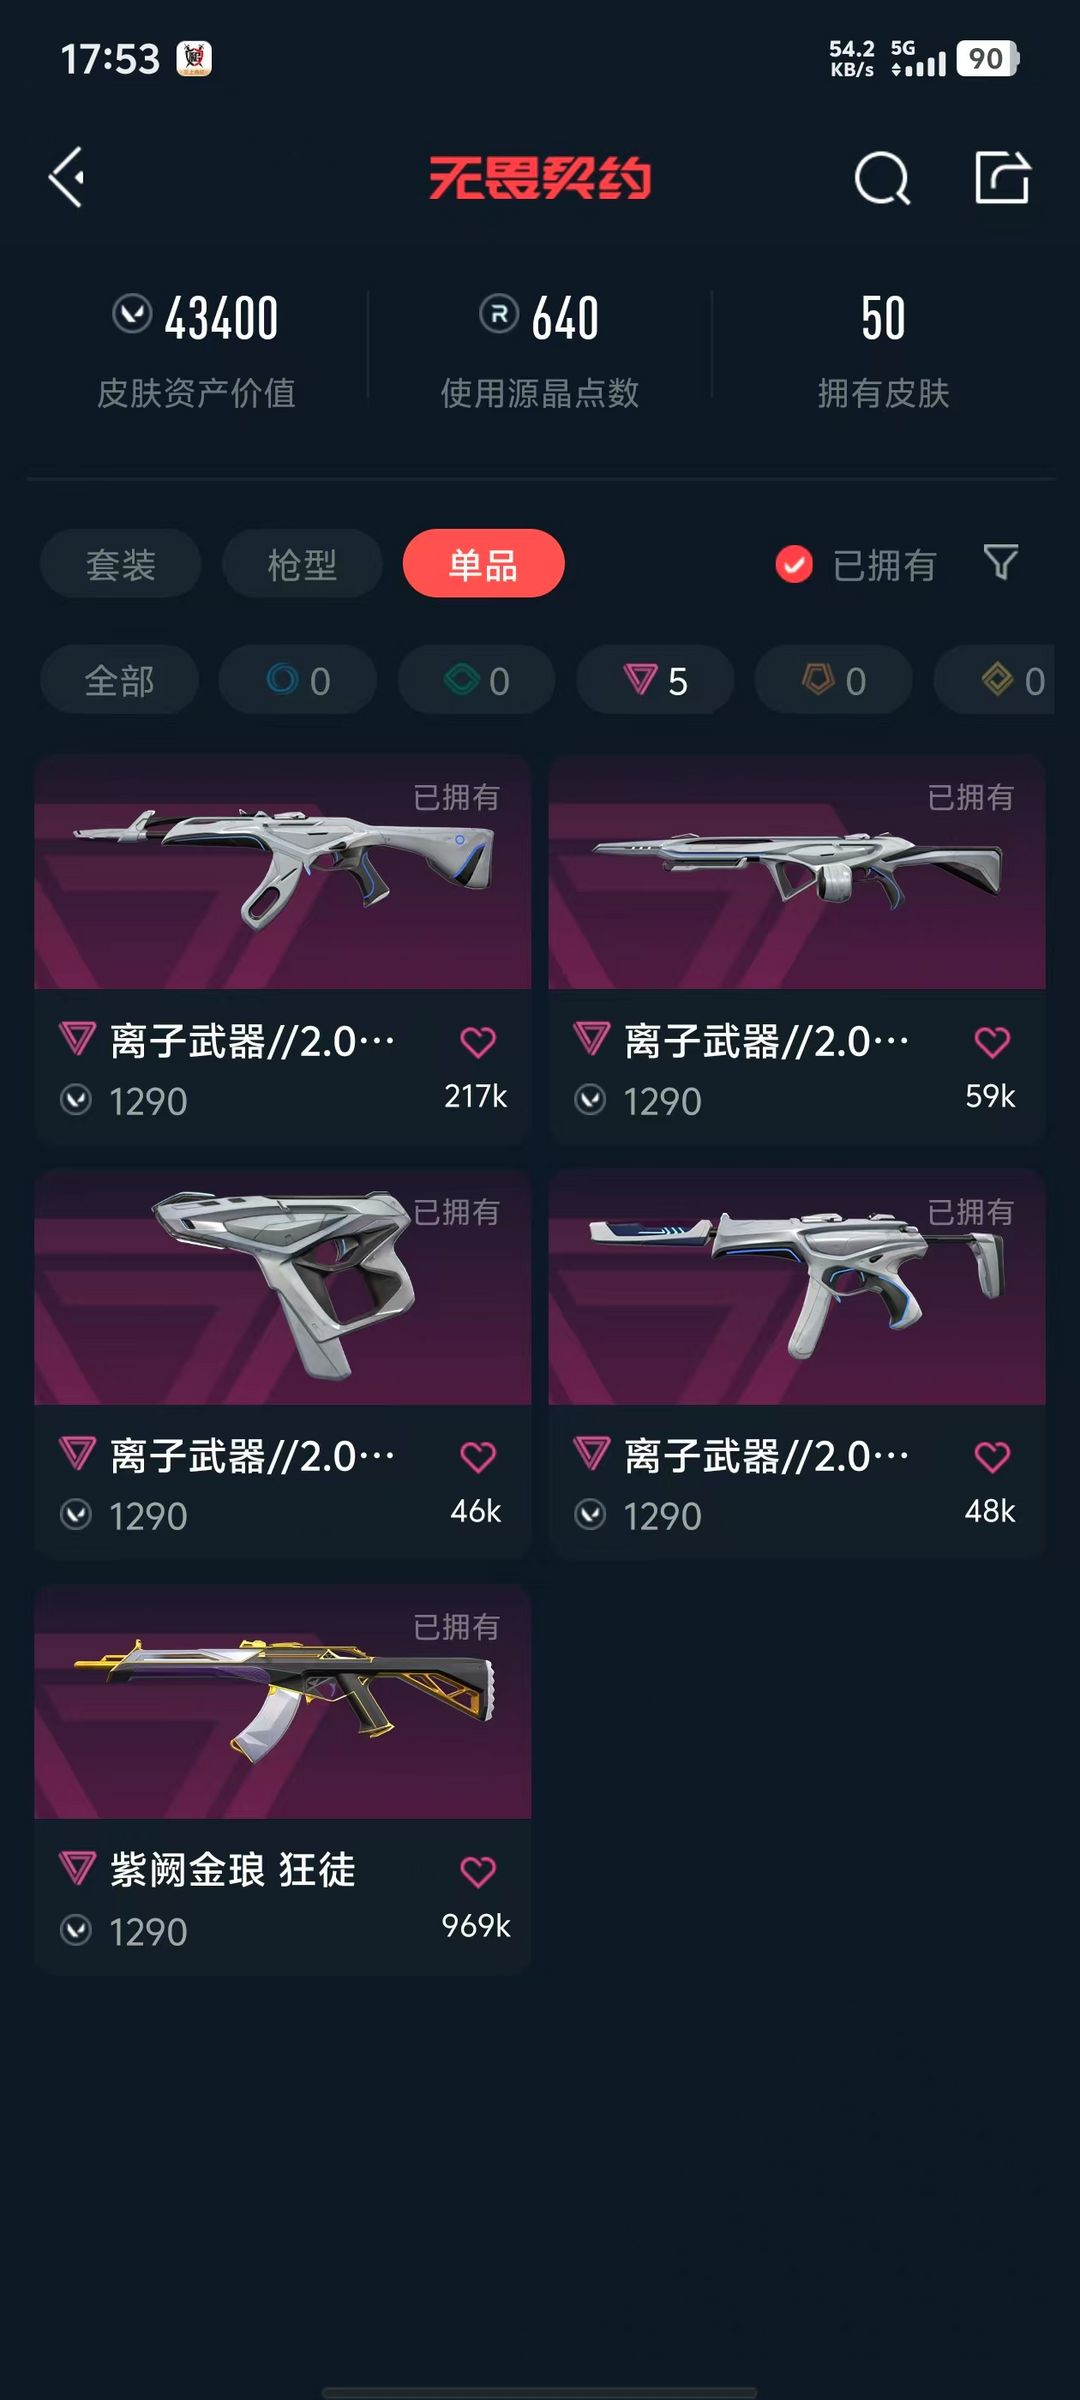
Task: Like the 217k Ion 2.0 rifle skin
Action: click(x=478, y=1042)
